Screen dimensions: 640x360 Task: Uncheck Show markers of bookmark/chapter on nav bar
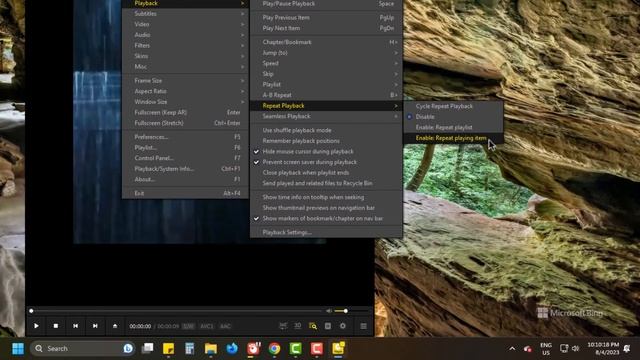point(326,218)
